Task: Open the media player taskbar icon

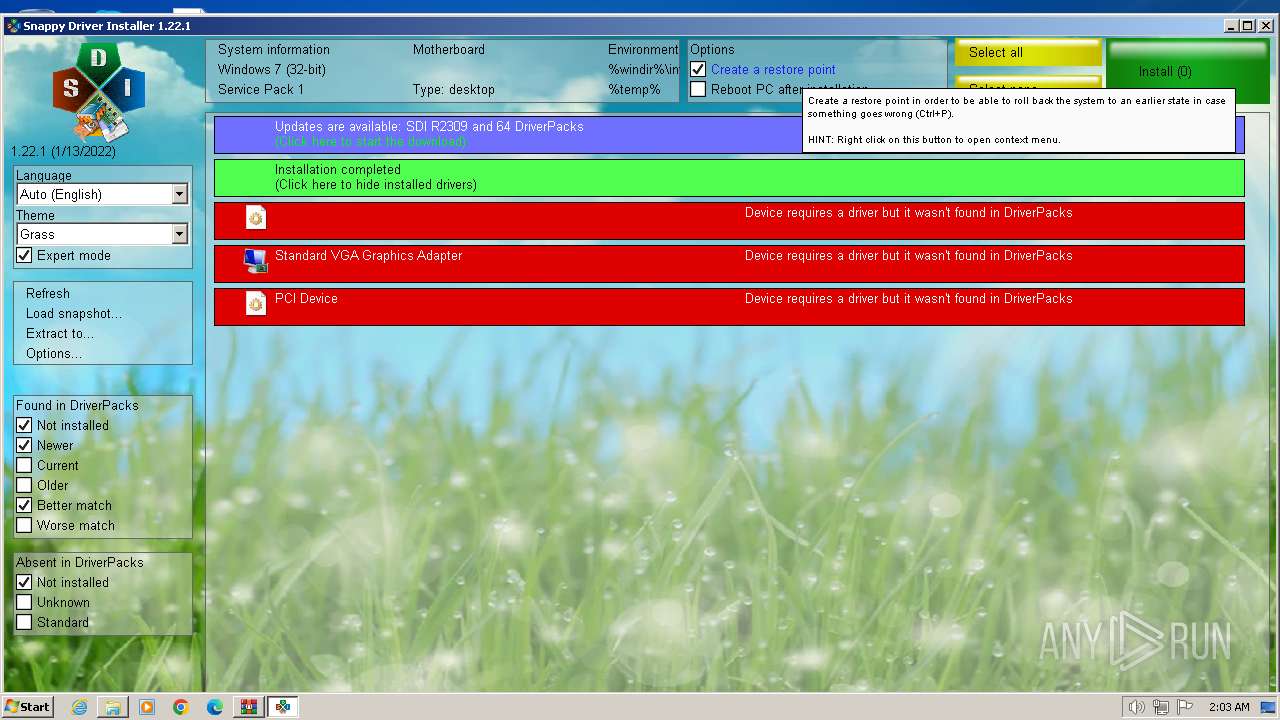Action: [147, 707]
